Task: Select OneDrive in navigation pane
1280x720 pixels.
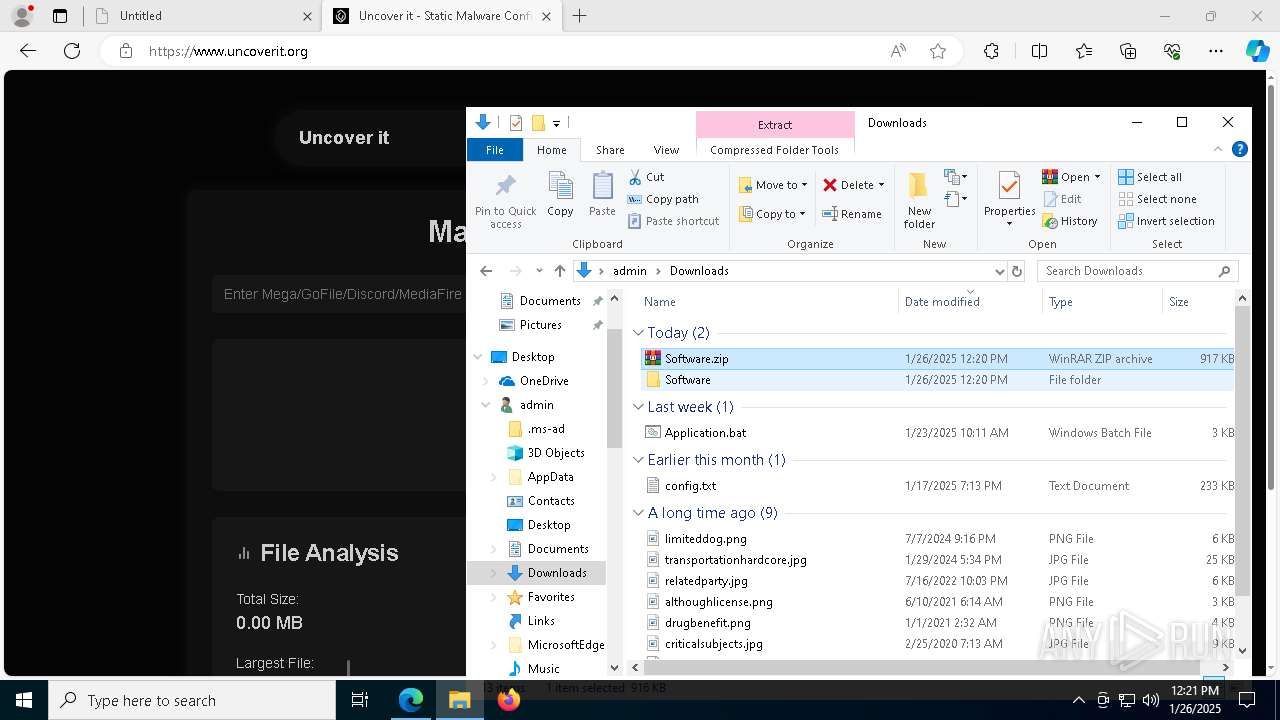Action: click(x=544, y=381)
